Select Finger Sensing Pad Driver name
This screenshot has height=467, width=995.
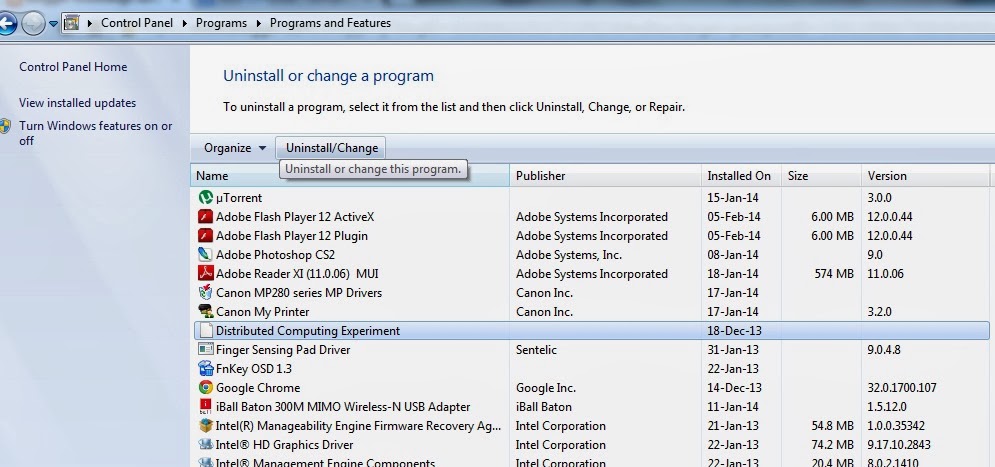click(283, 350)
